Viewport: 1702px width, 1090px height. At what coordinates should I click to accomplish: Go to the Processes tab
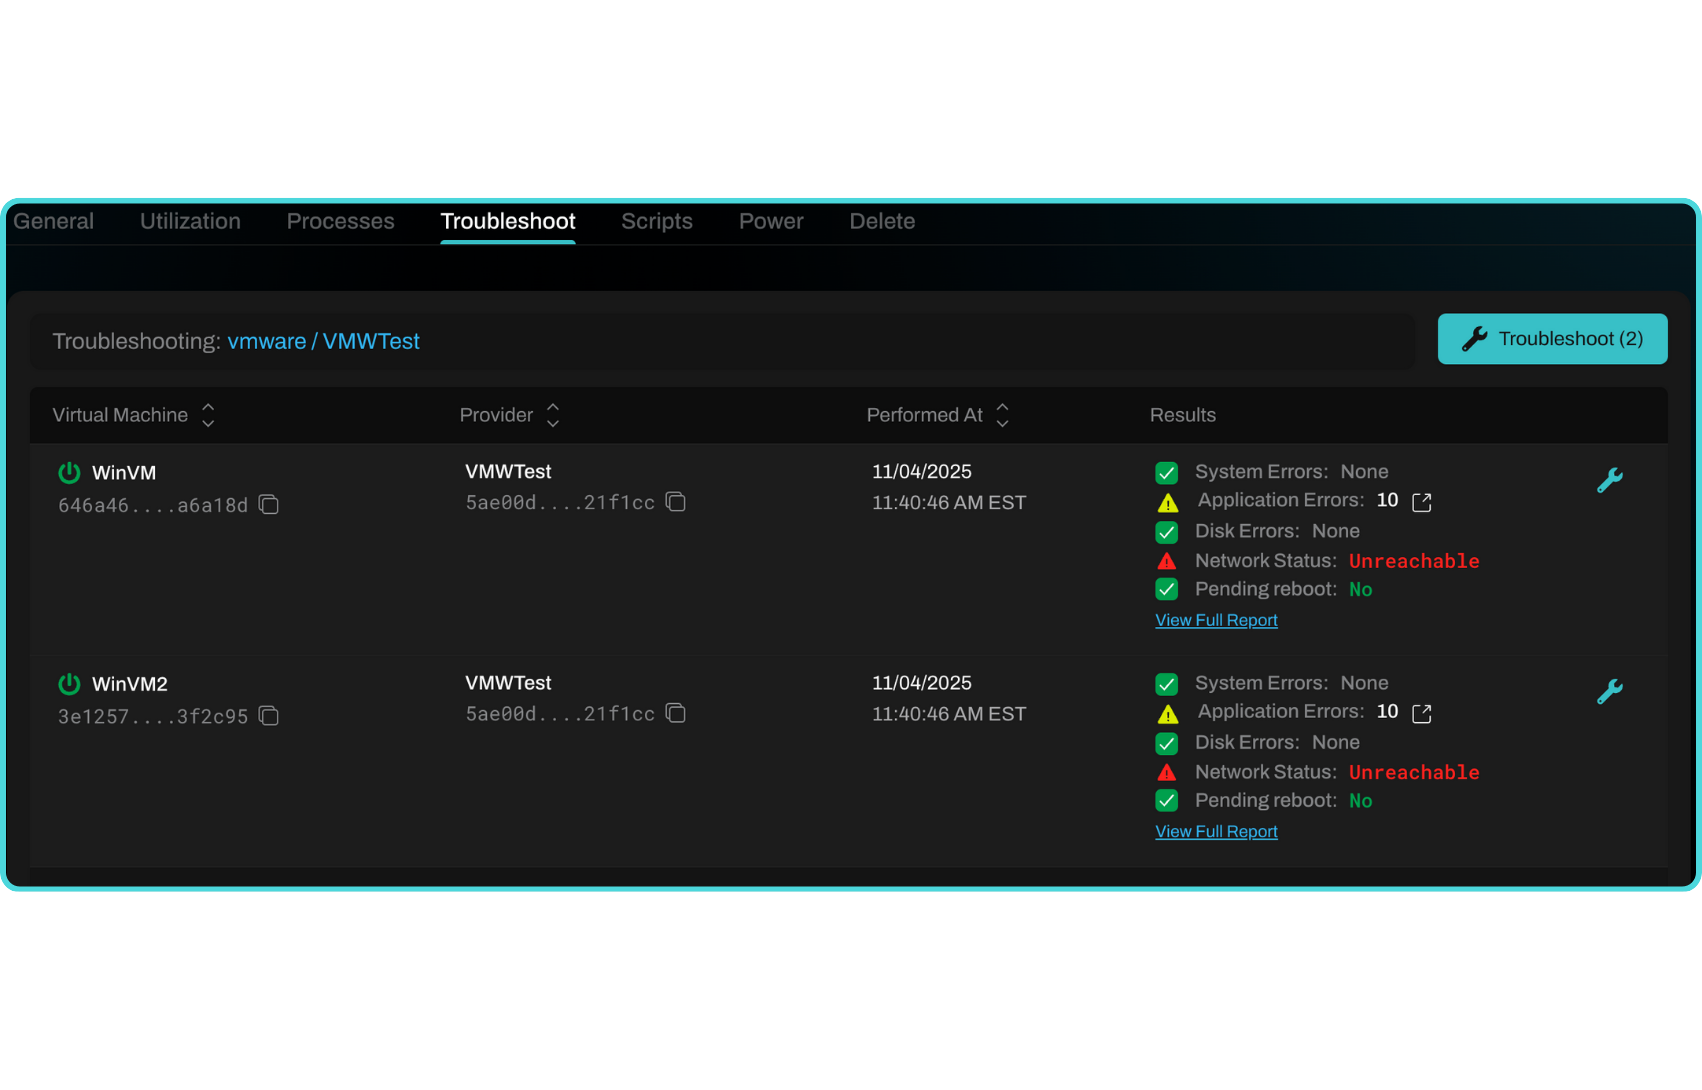coord(340,221)
